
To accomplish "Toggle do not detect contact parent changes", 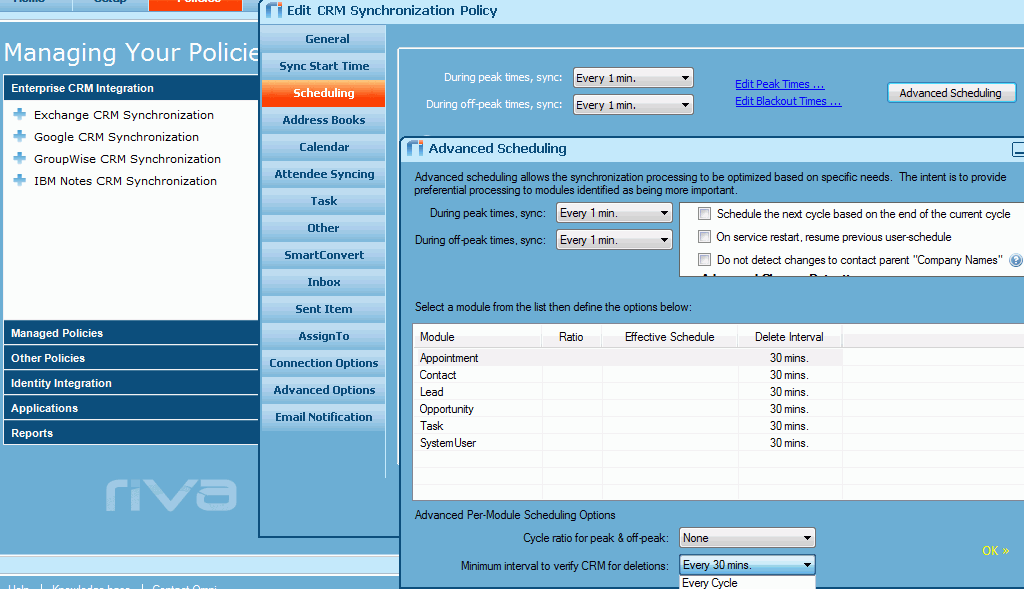I will [705, 260].
